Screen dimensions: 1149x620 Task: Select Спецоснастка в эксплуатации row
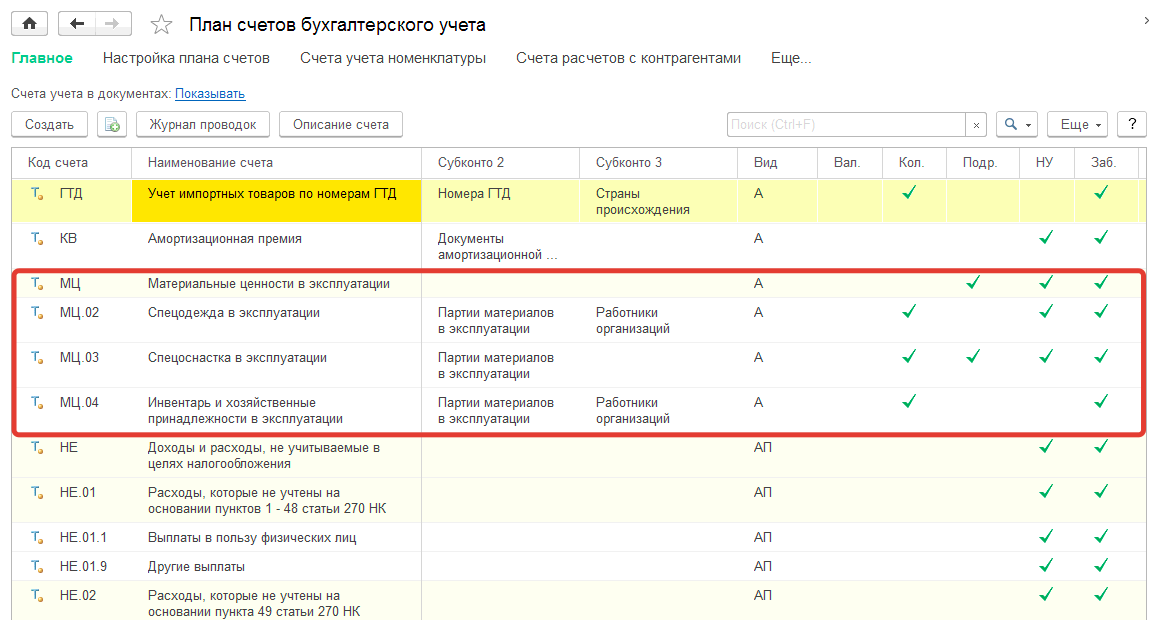[575, 365]
